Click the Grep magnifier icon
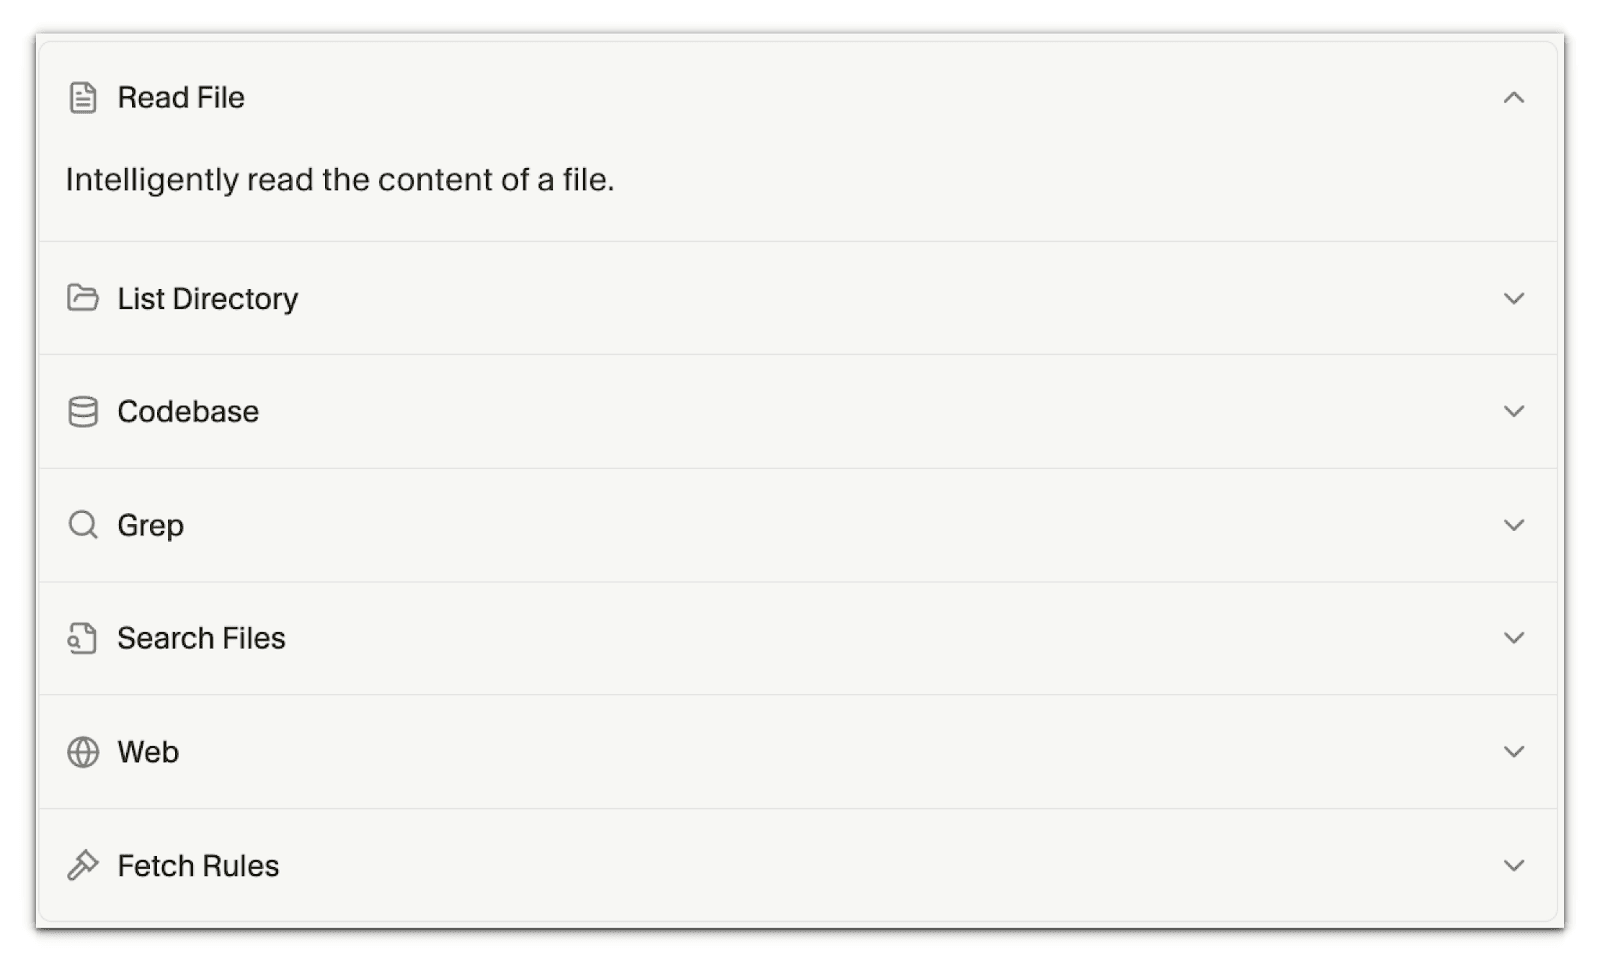The height and width of the screenshot is (966, 1600). coord(83,524)
